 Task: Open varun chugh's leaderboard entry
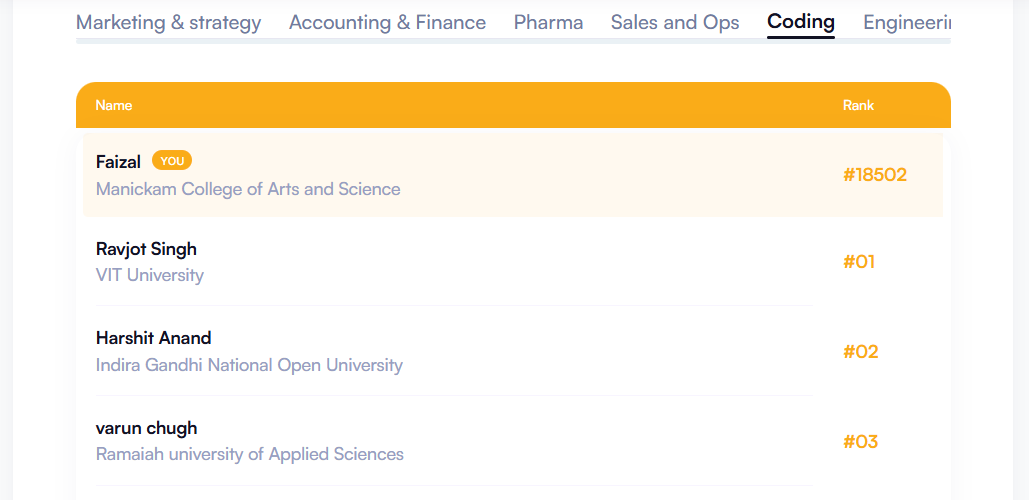[146, 428]
